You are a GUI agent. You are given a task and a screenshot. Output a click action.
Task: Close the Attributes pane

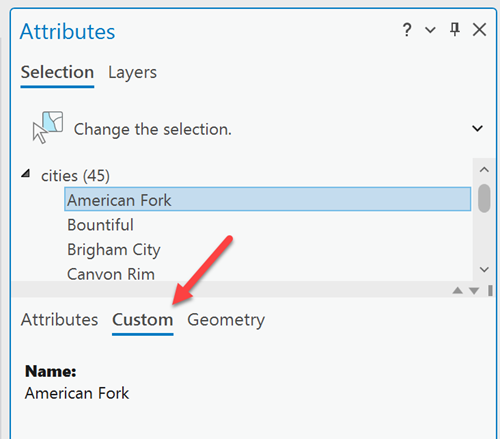click(x=479, y=30)
